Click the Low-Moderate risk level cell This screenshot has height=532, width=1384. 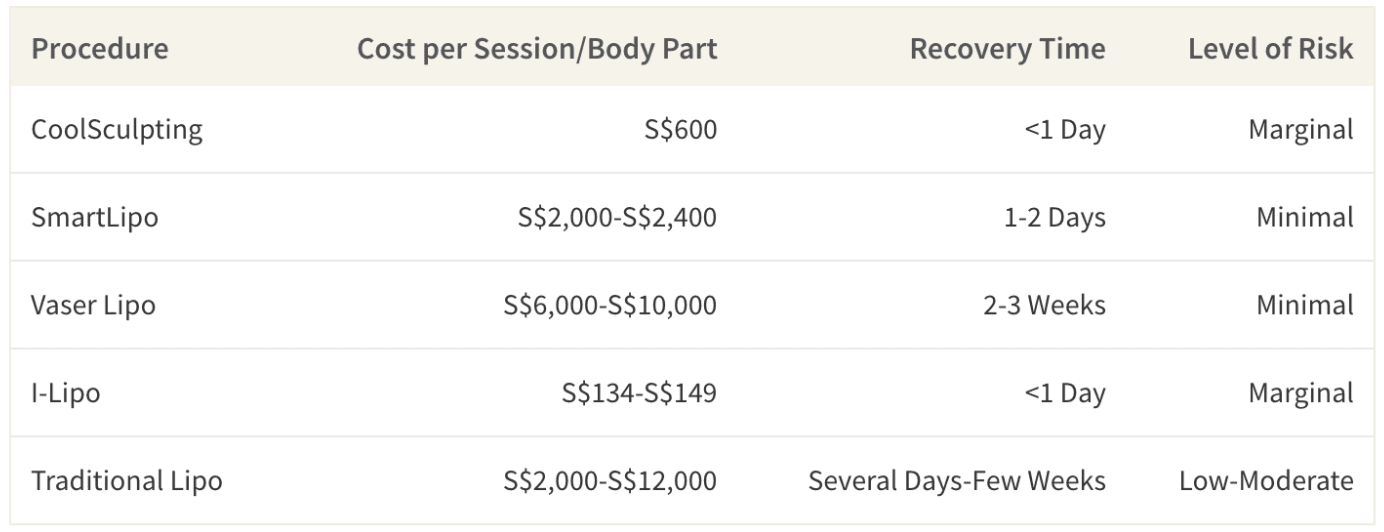[1267, 481]
